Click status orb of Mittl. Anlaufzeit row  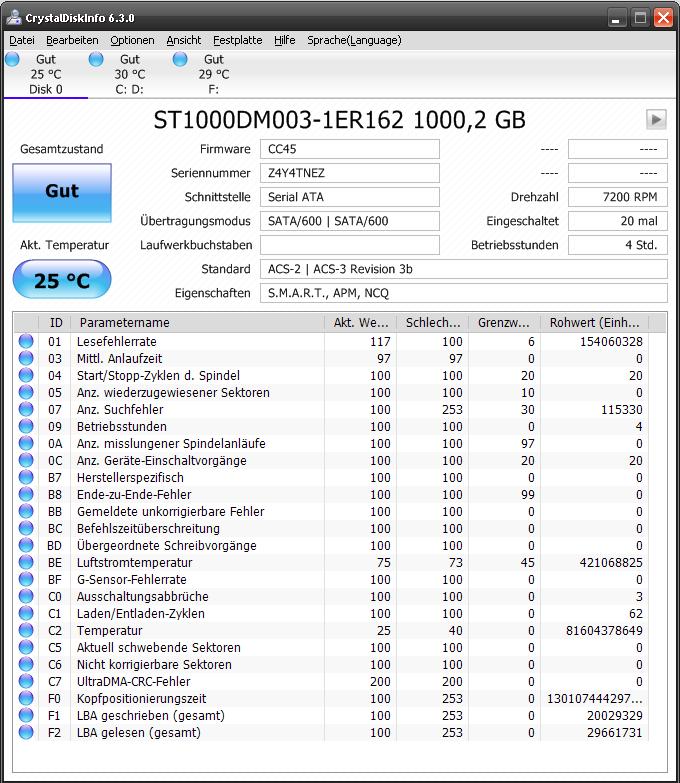[x=26, y=359]
